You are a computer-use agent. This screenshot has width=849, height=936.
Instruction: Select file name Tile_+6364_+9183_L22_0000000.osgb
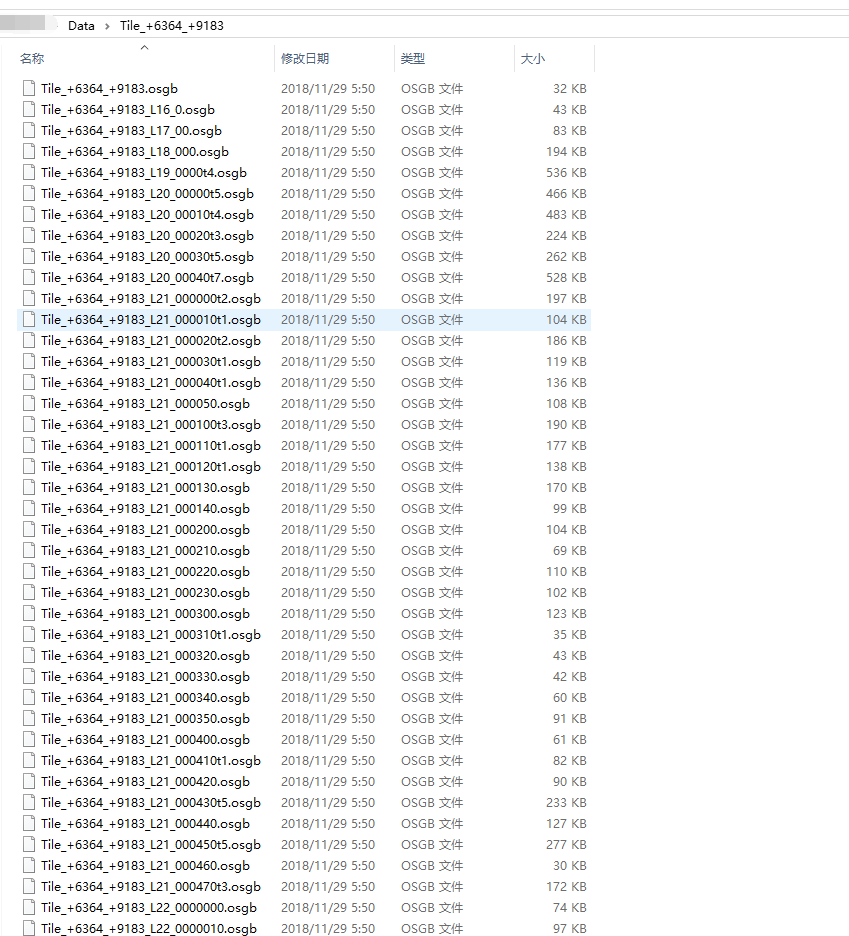(x=149, y=907)
